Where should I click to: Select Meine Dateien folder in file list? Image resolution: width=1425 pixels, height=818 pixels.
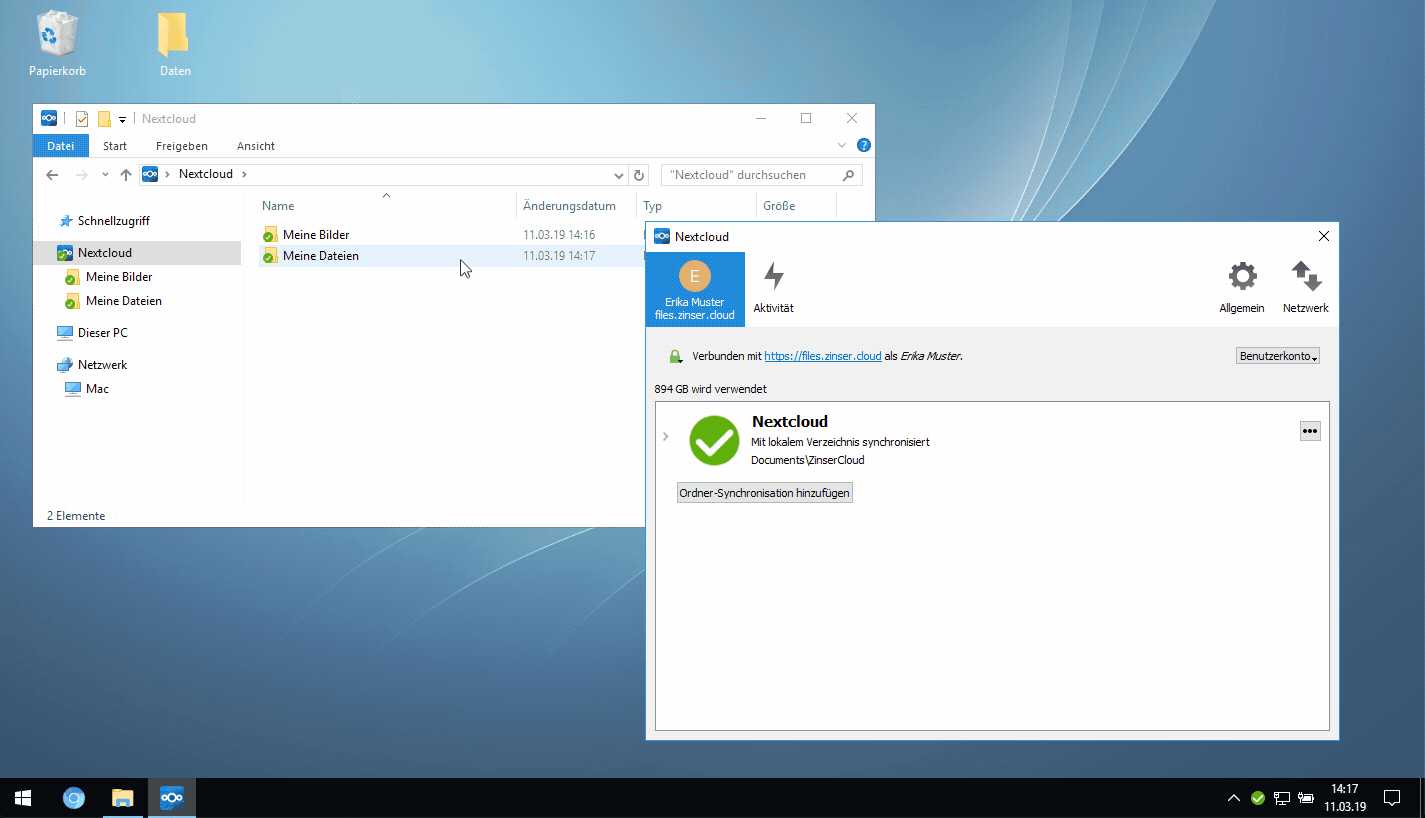tap(321, 256)
